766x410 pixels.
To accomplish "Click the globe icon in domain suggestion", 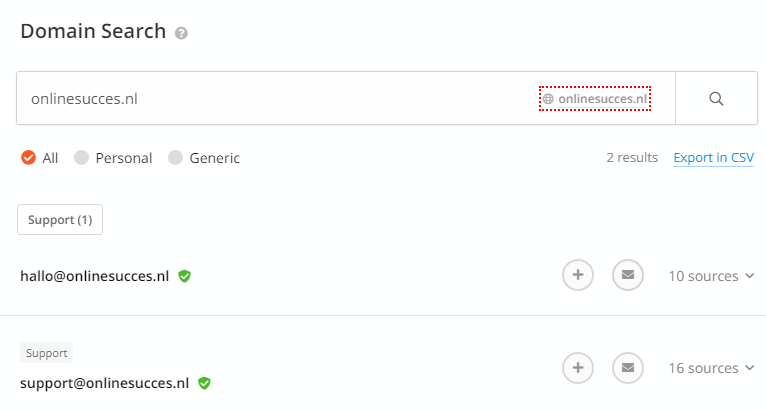I will coord(548,99).
